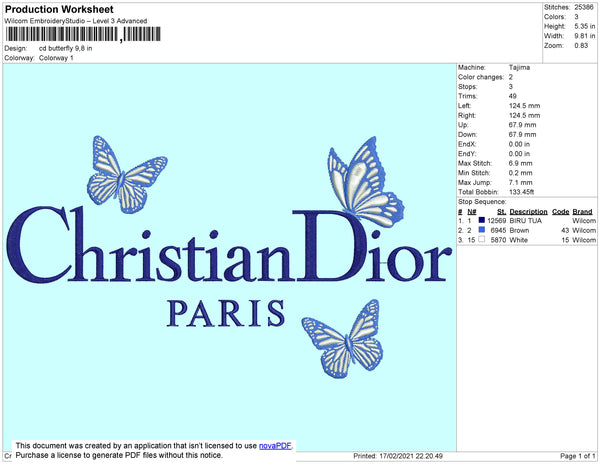Click the Right value 124.5 mm
The width and height of the screenshot is (600, 464).
(x=524, y=115)
